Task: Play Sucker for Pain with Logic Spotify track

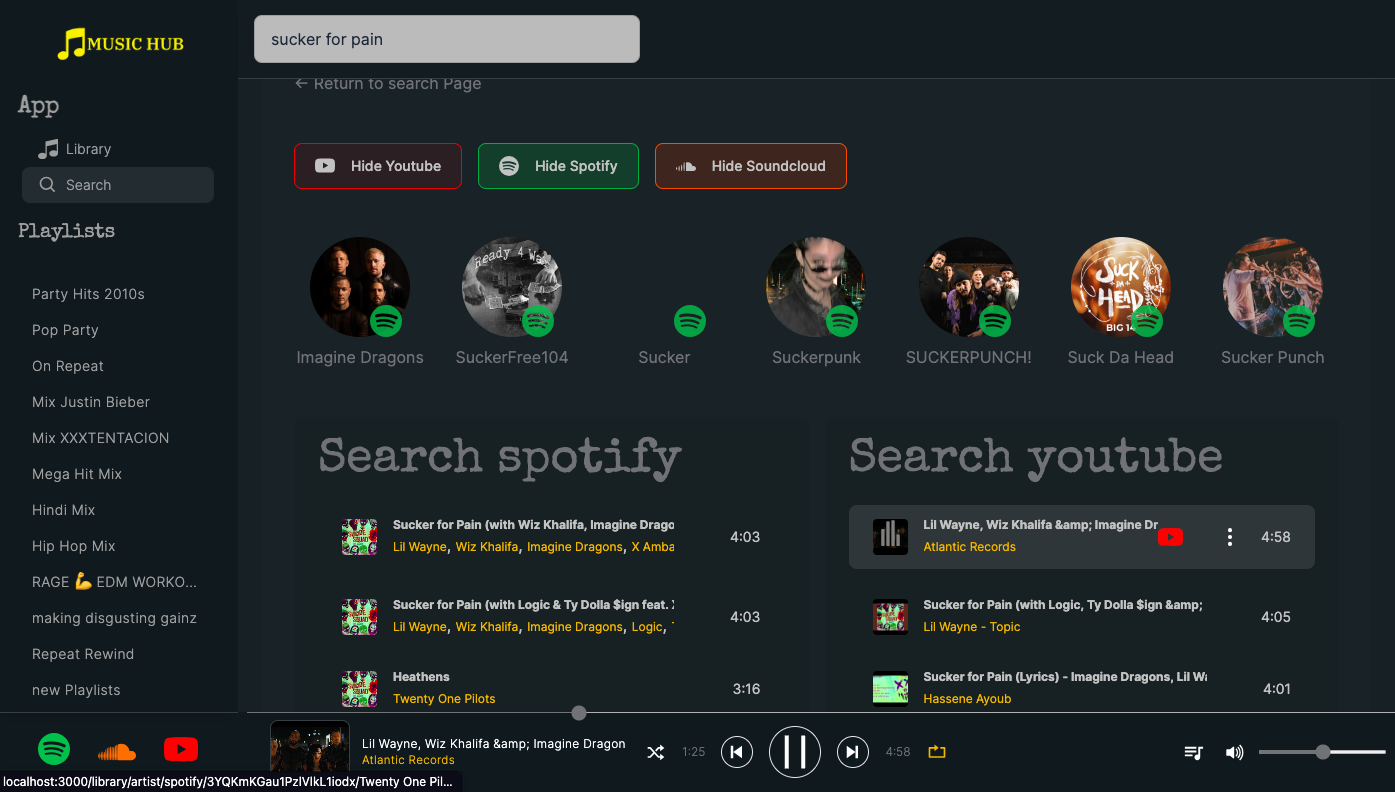Action: click(551, 617)
